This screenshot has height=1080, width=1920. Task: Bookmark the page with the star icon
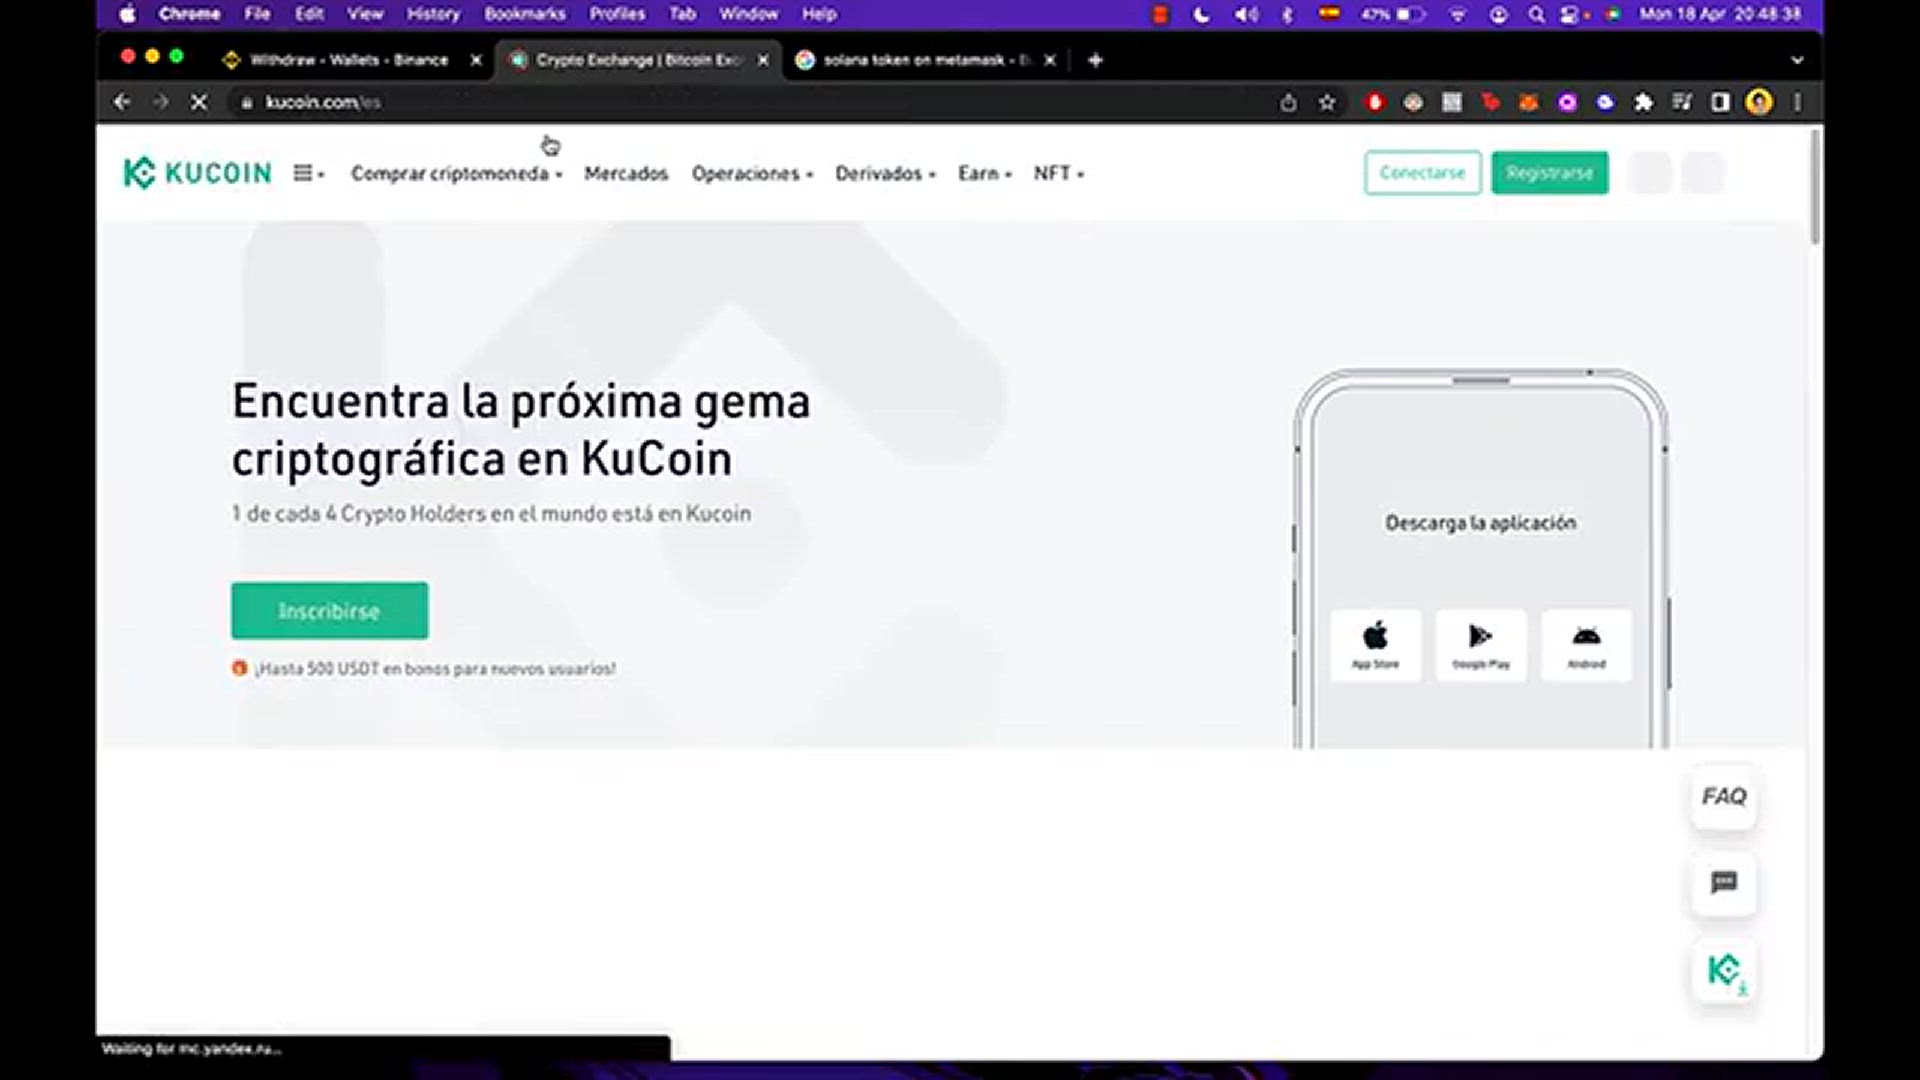(x=1327, y=102)
